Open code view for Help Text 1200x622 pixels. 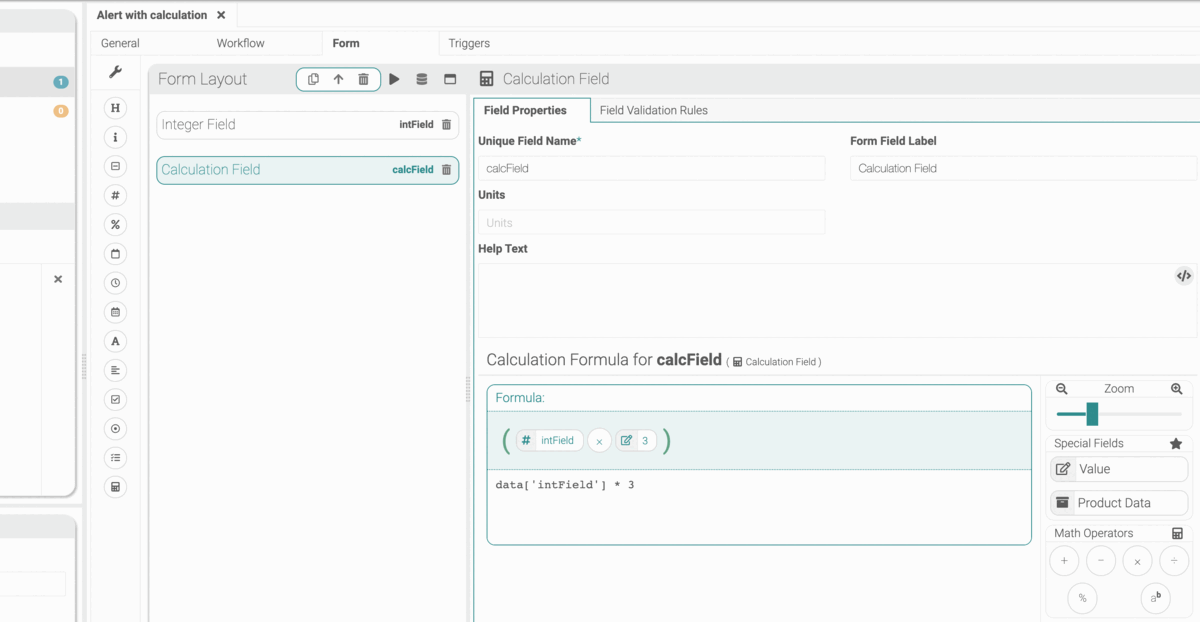[1184, 276]
